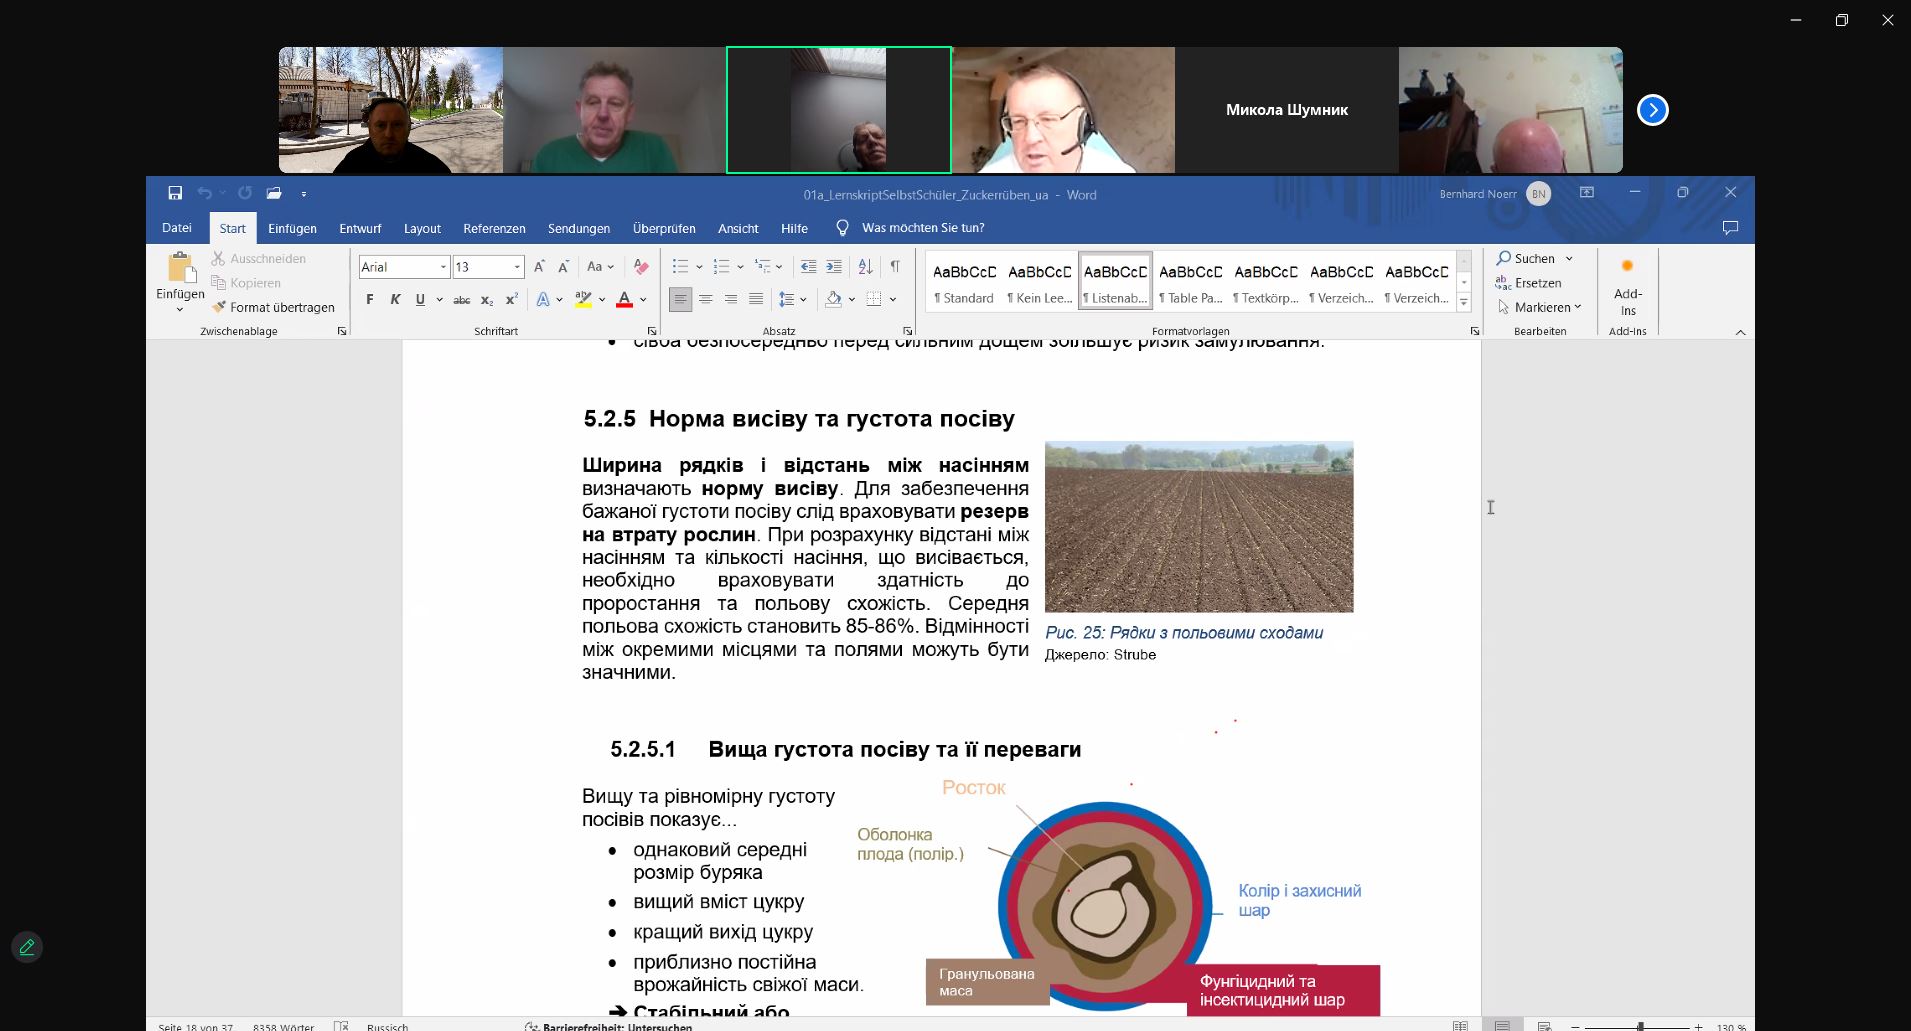Increase font size with the larger A icon
This screenshot has height=1031, width=1911.
539,267
